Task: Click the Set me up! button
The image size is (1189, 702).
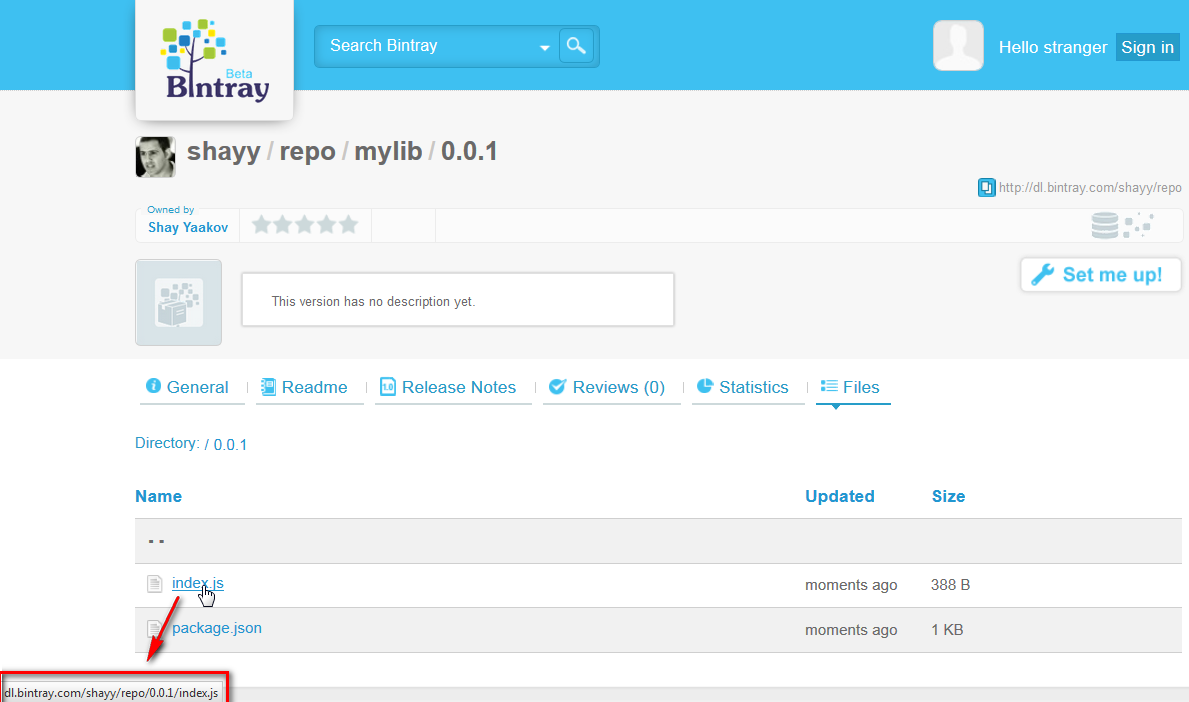Action: point(1100,275)
